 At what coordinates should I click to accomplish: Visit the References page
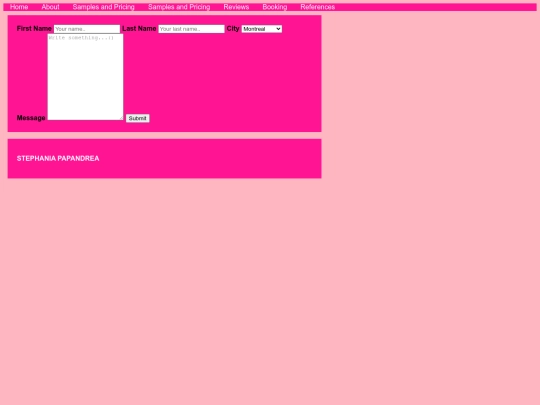(317, 7)
